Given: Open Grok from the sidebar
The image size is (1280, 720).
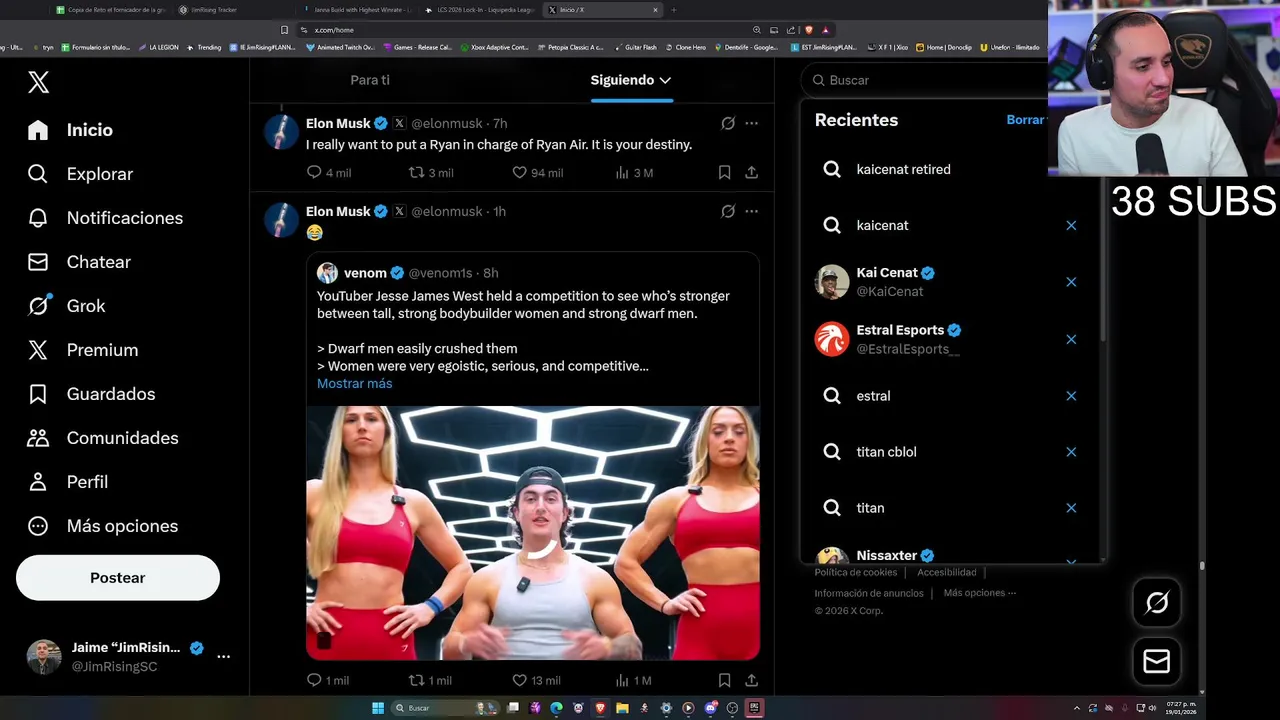Looking at the screenshot, I should (66, 306).
